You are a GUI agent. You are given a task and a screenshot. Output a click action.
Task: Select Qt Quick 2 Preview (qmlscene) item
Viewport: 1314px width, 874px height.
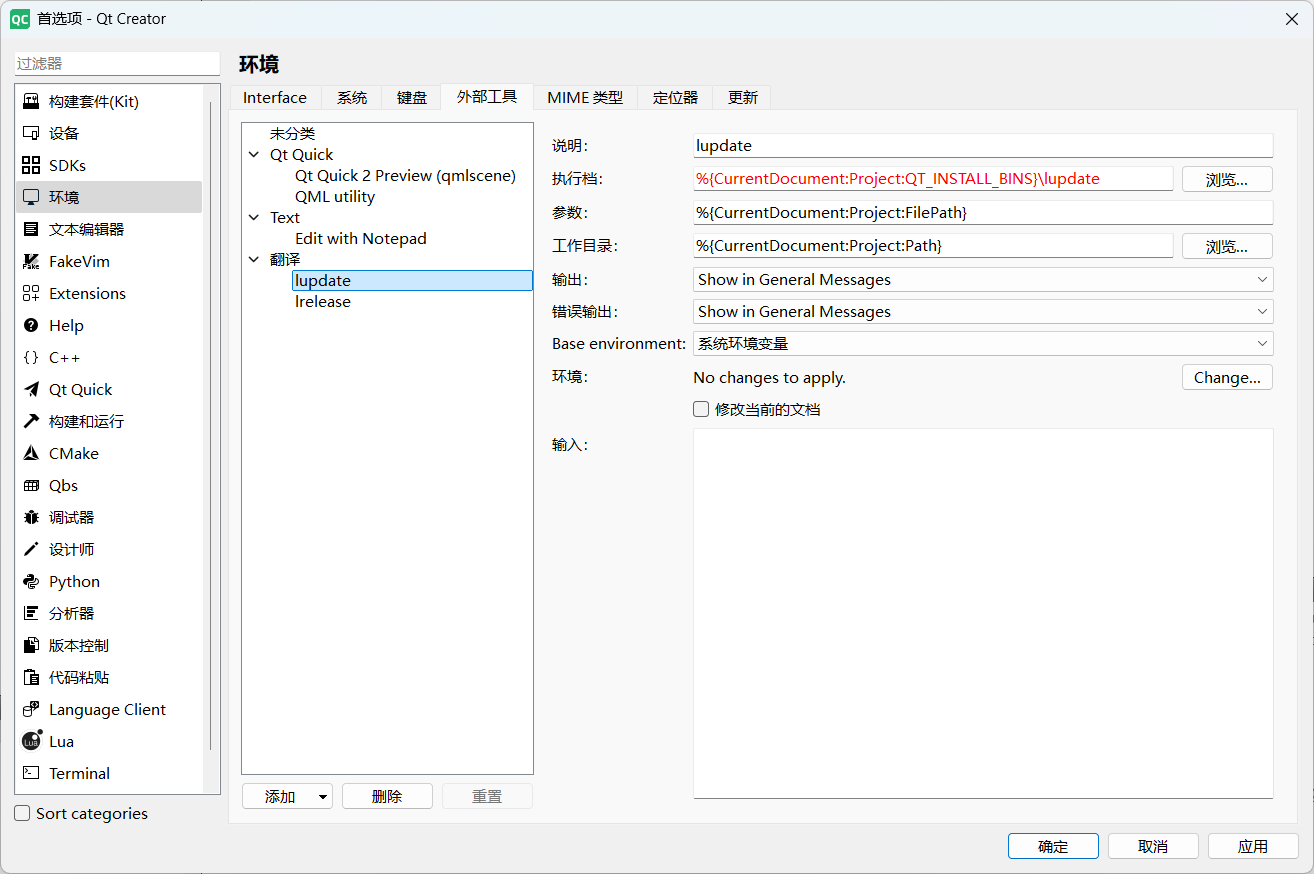(x=405, y=176)
